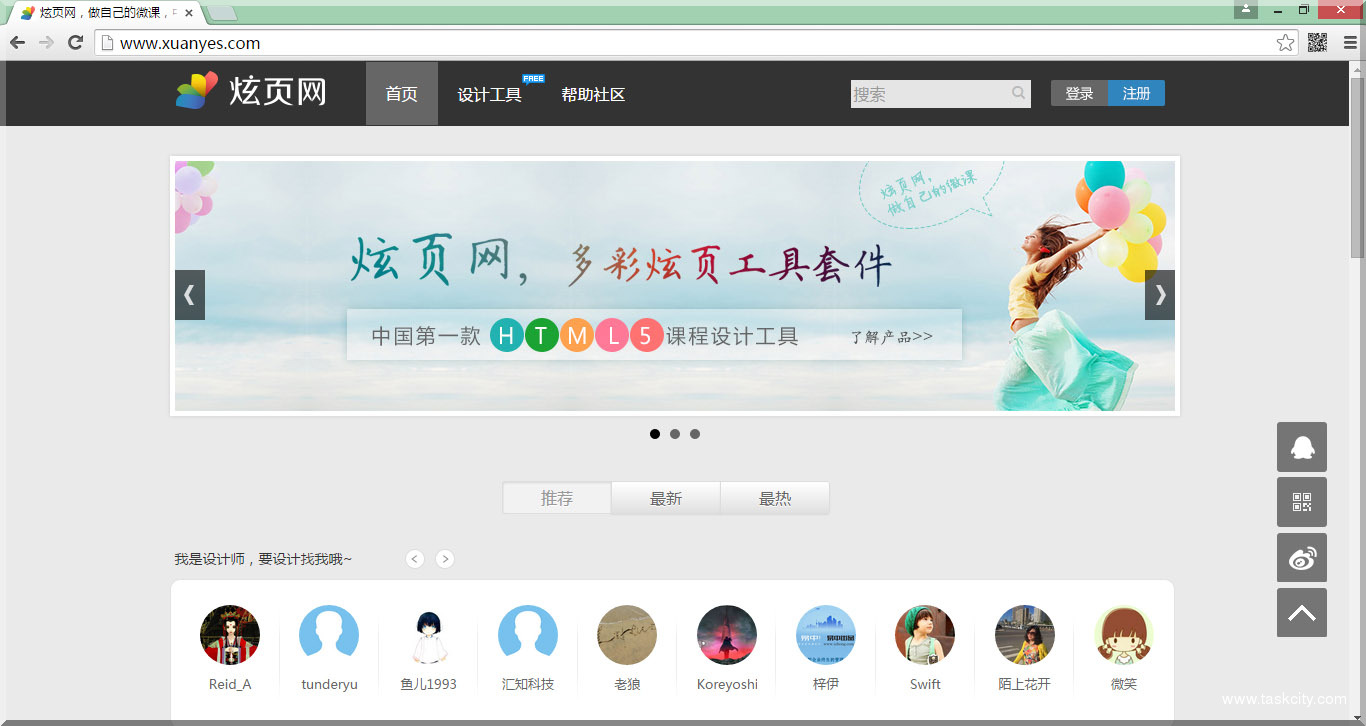Click the search magnifier icon
The width and height of the screenshot is (1366, 726).
(1018, 94)
